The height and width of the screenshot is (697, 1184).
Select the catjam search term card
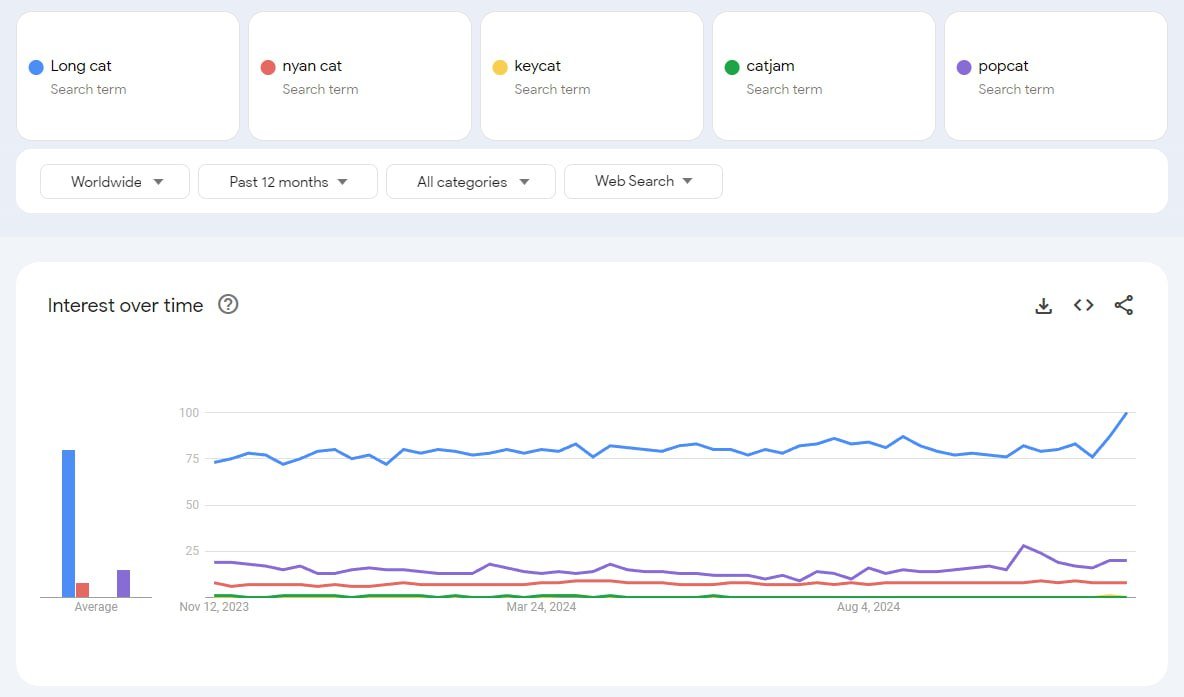pos(823,76)
